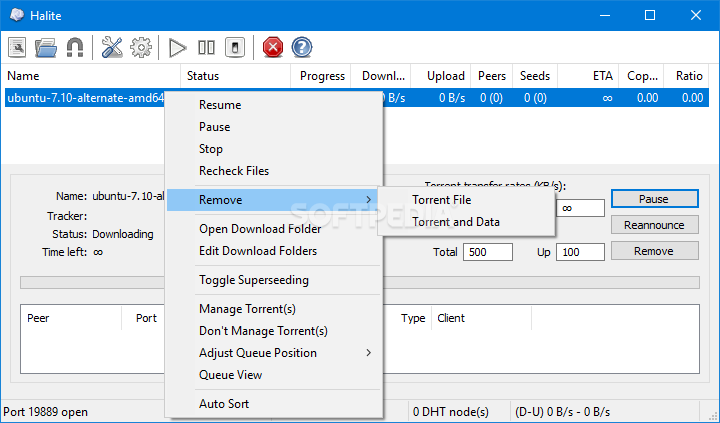Image resolution: width=720 pixels, height=423 pixels.
Task: Click the Pause button in details panel
Action: [x=654, y=199]
